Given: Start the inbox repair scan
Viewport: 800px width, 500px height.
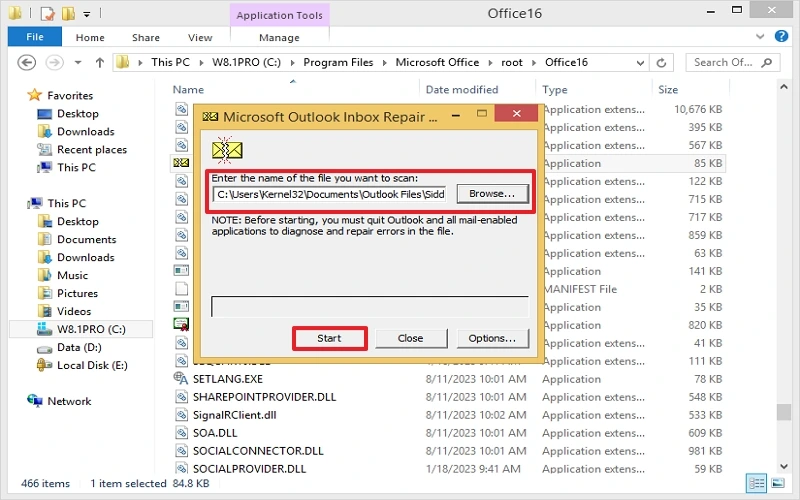Looking at the screenshot, I should (x=330, y=338).
